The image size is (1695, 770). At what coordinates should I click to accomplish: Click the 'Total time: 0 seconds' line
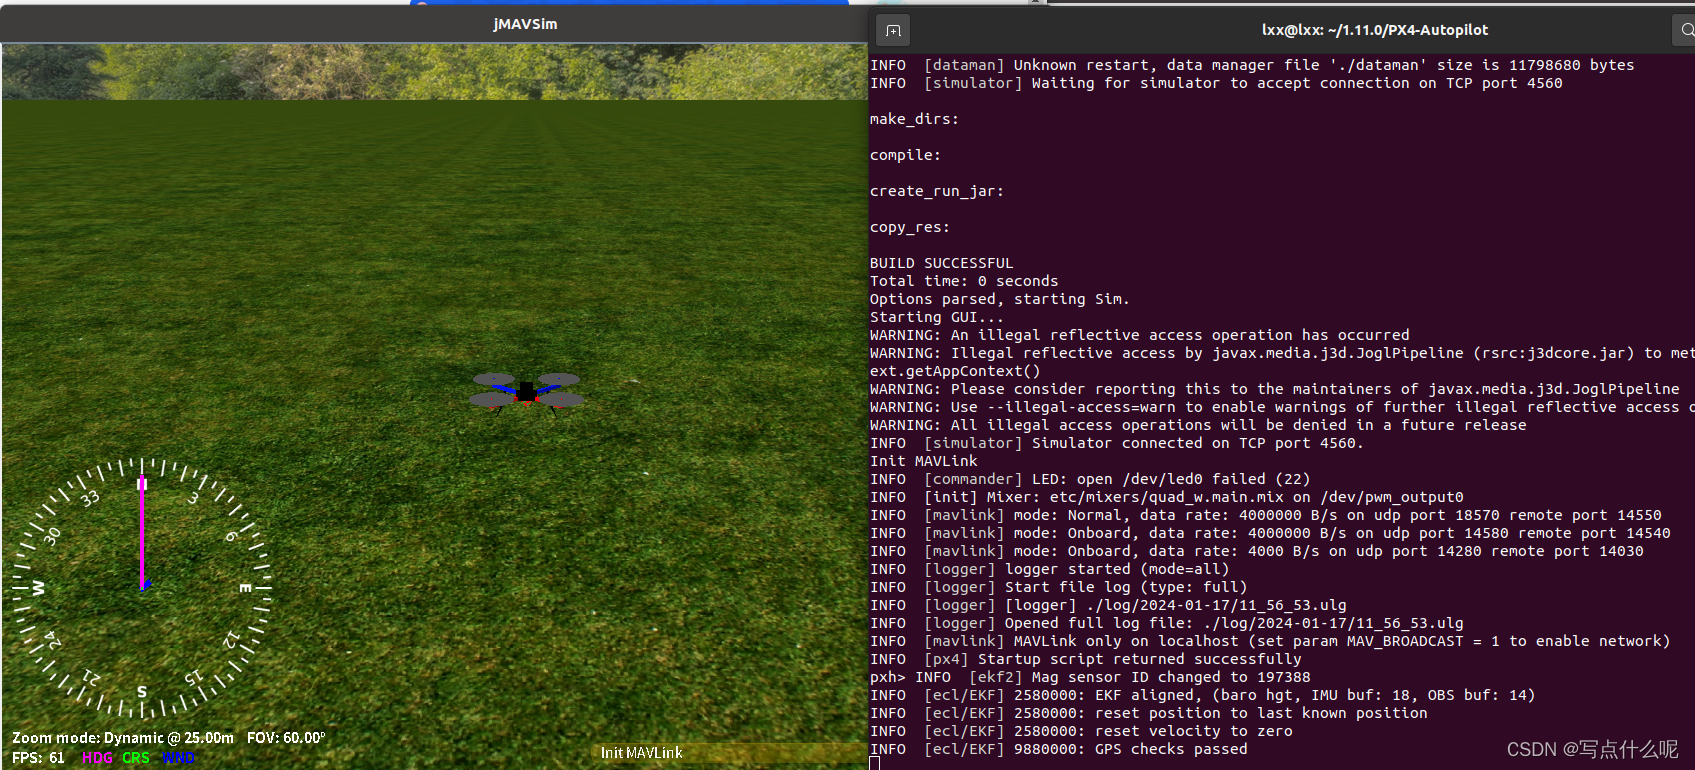pos(964,281)
